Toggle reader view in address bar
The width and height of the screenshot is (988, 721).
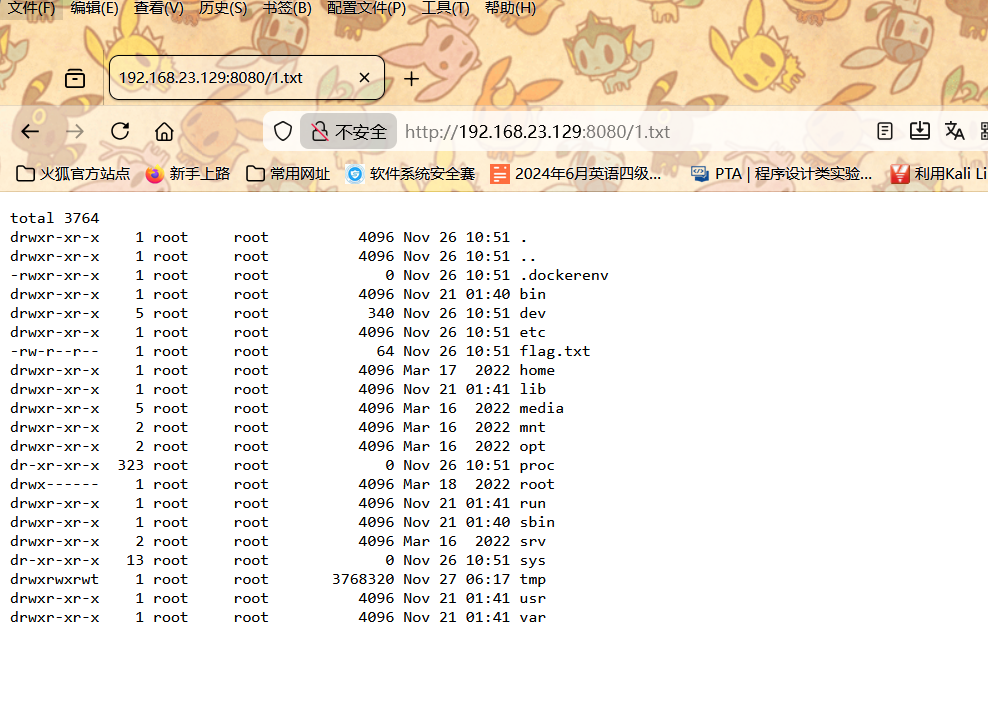(885, 132)
